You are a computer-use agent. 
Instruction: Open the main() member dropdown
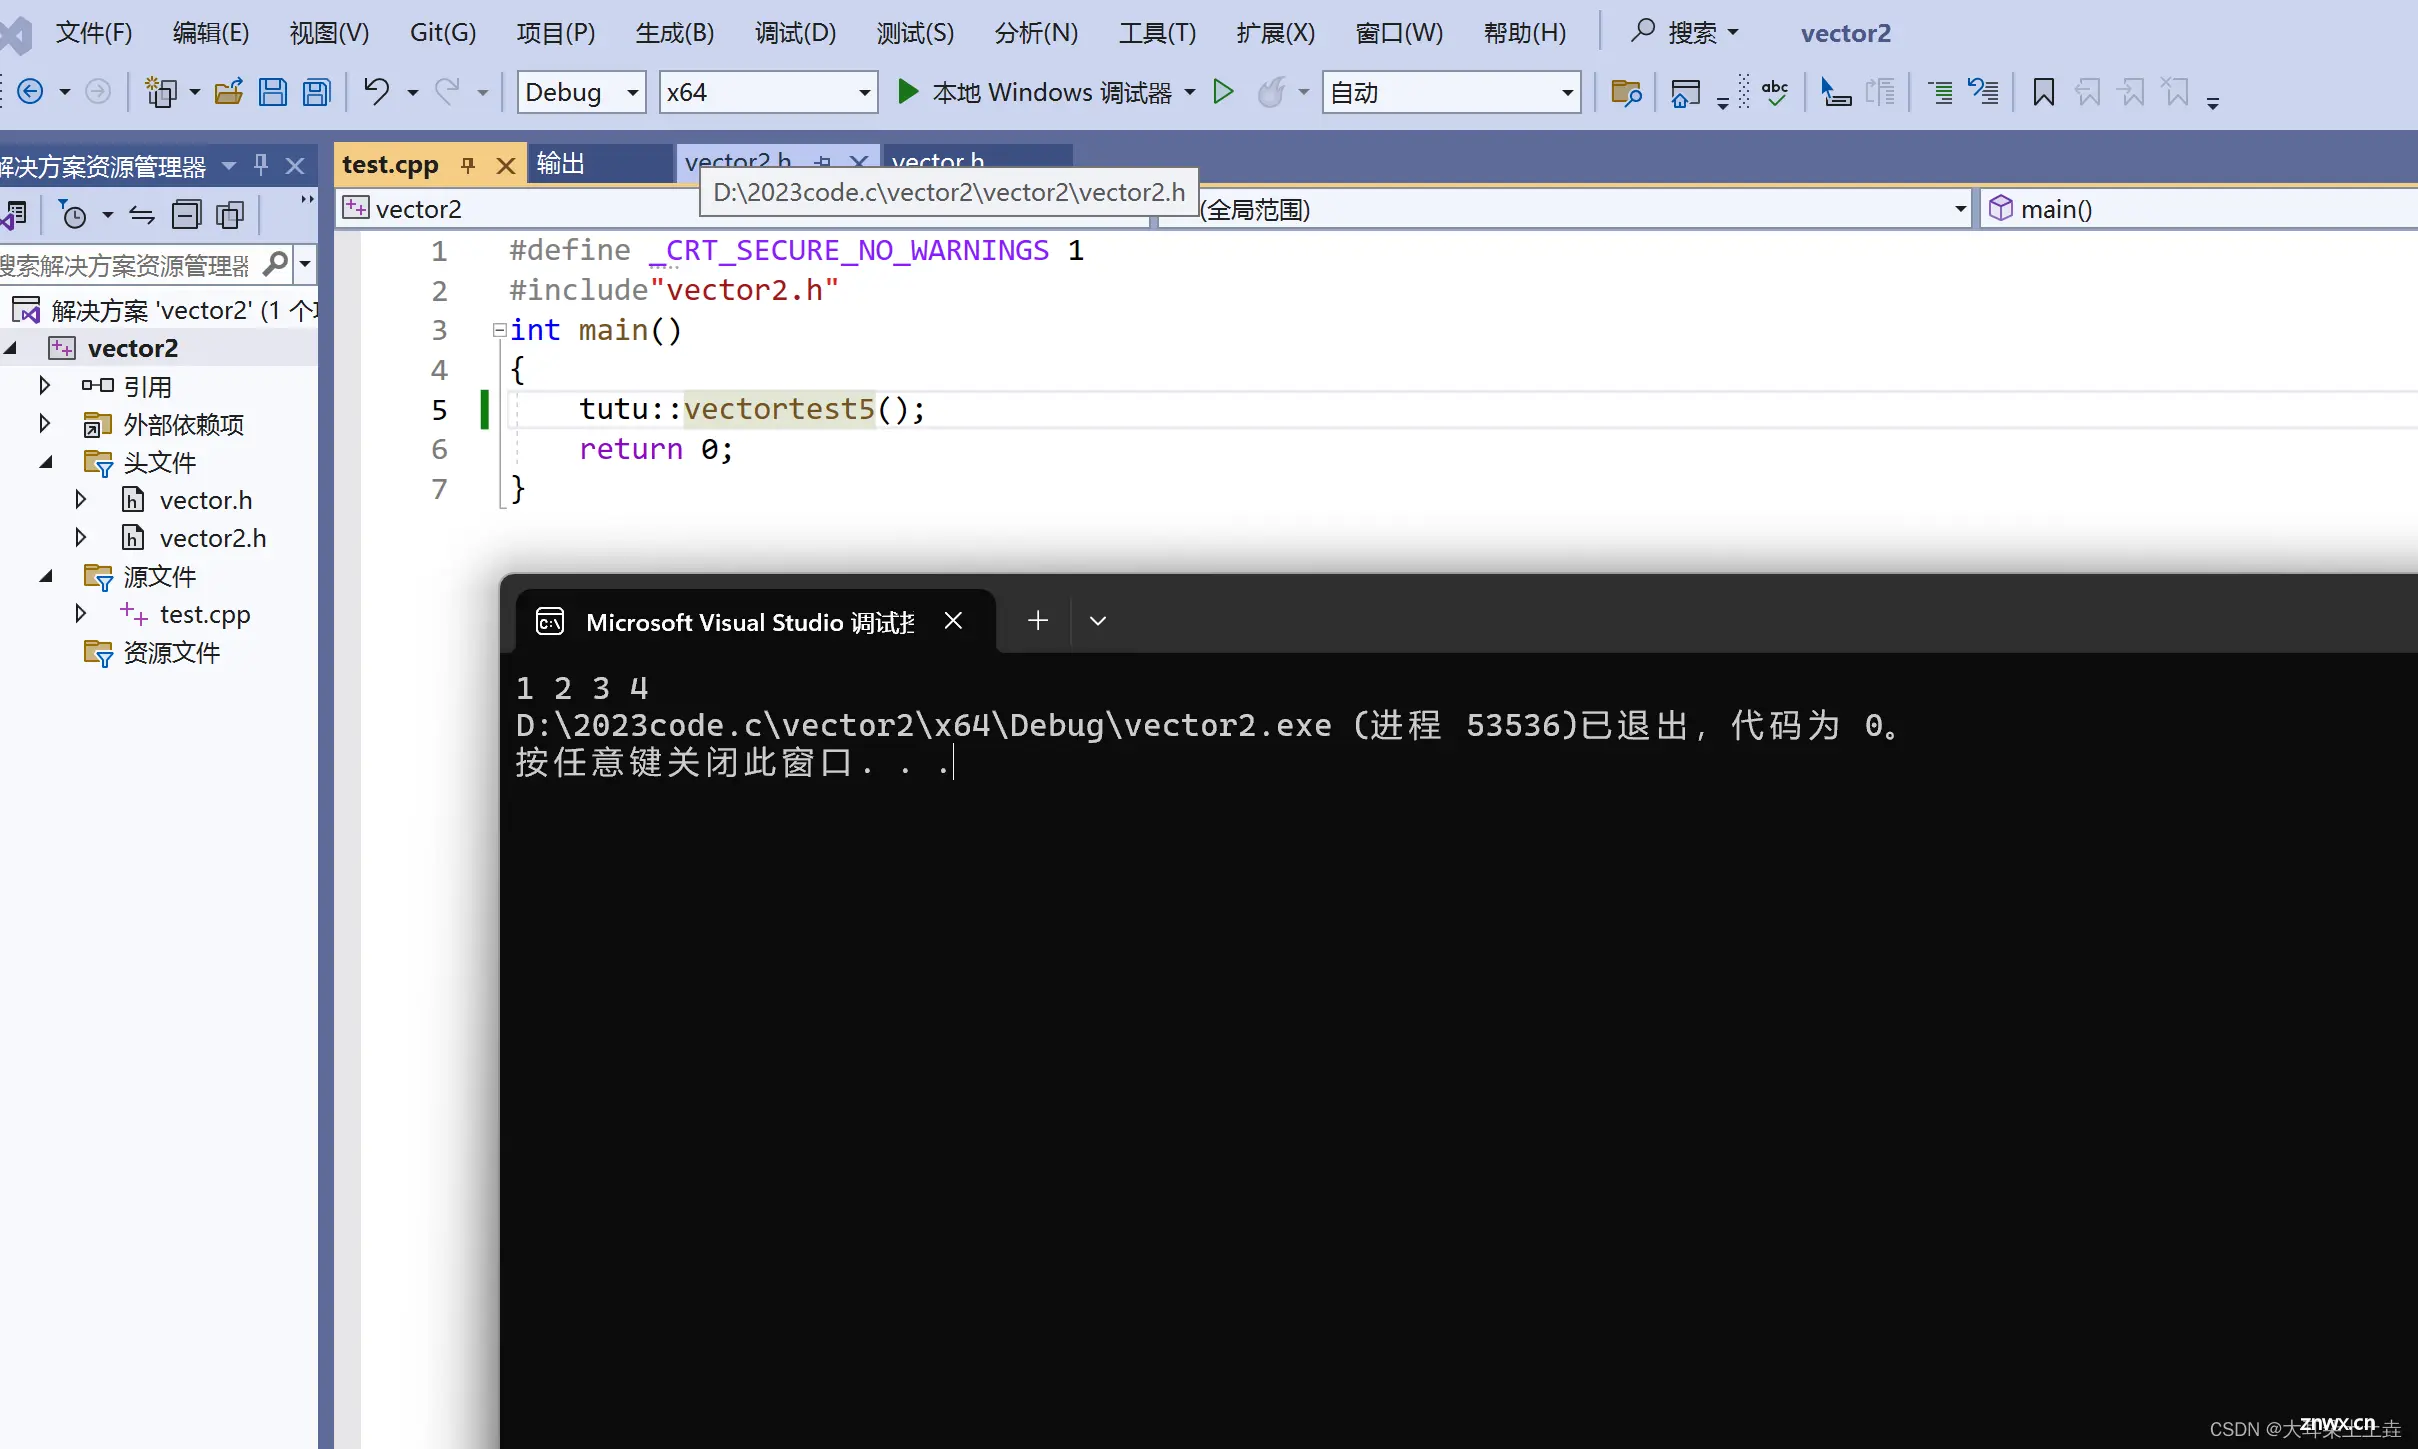click(x=2200, y=209)
